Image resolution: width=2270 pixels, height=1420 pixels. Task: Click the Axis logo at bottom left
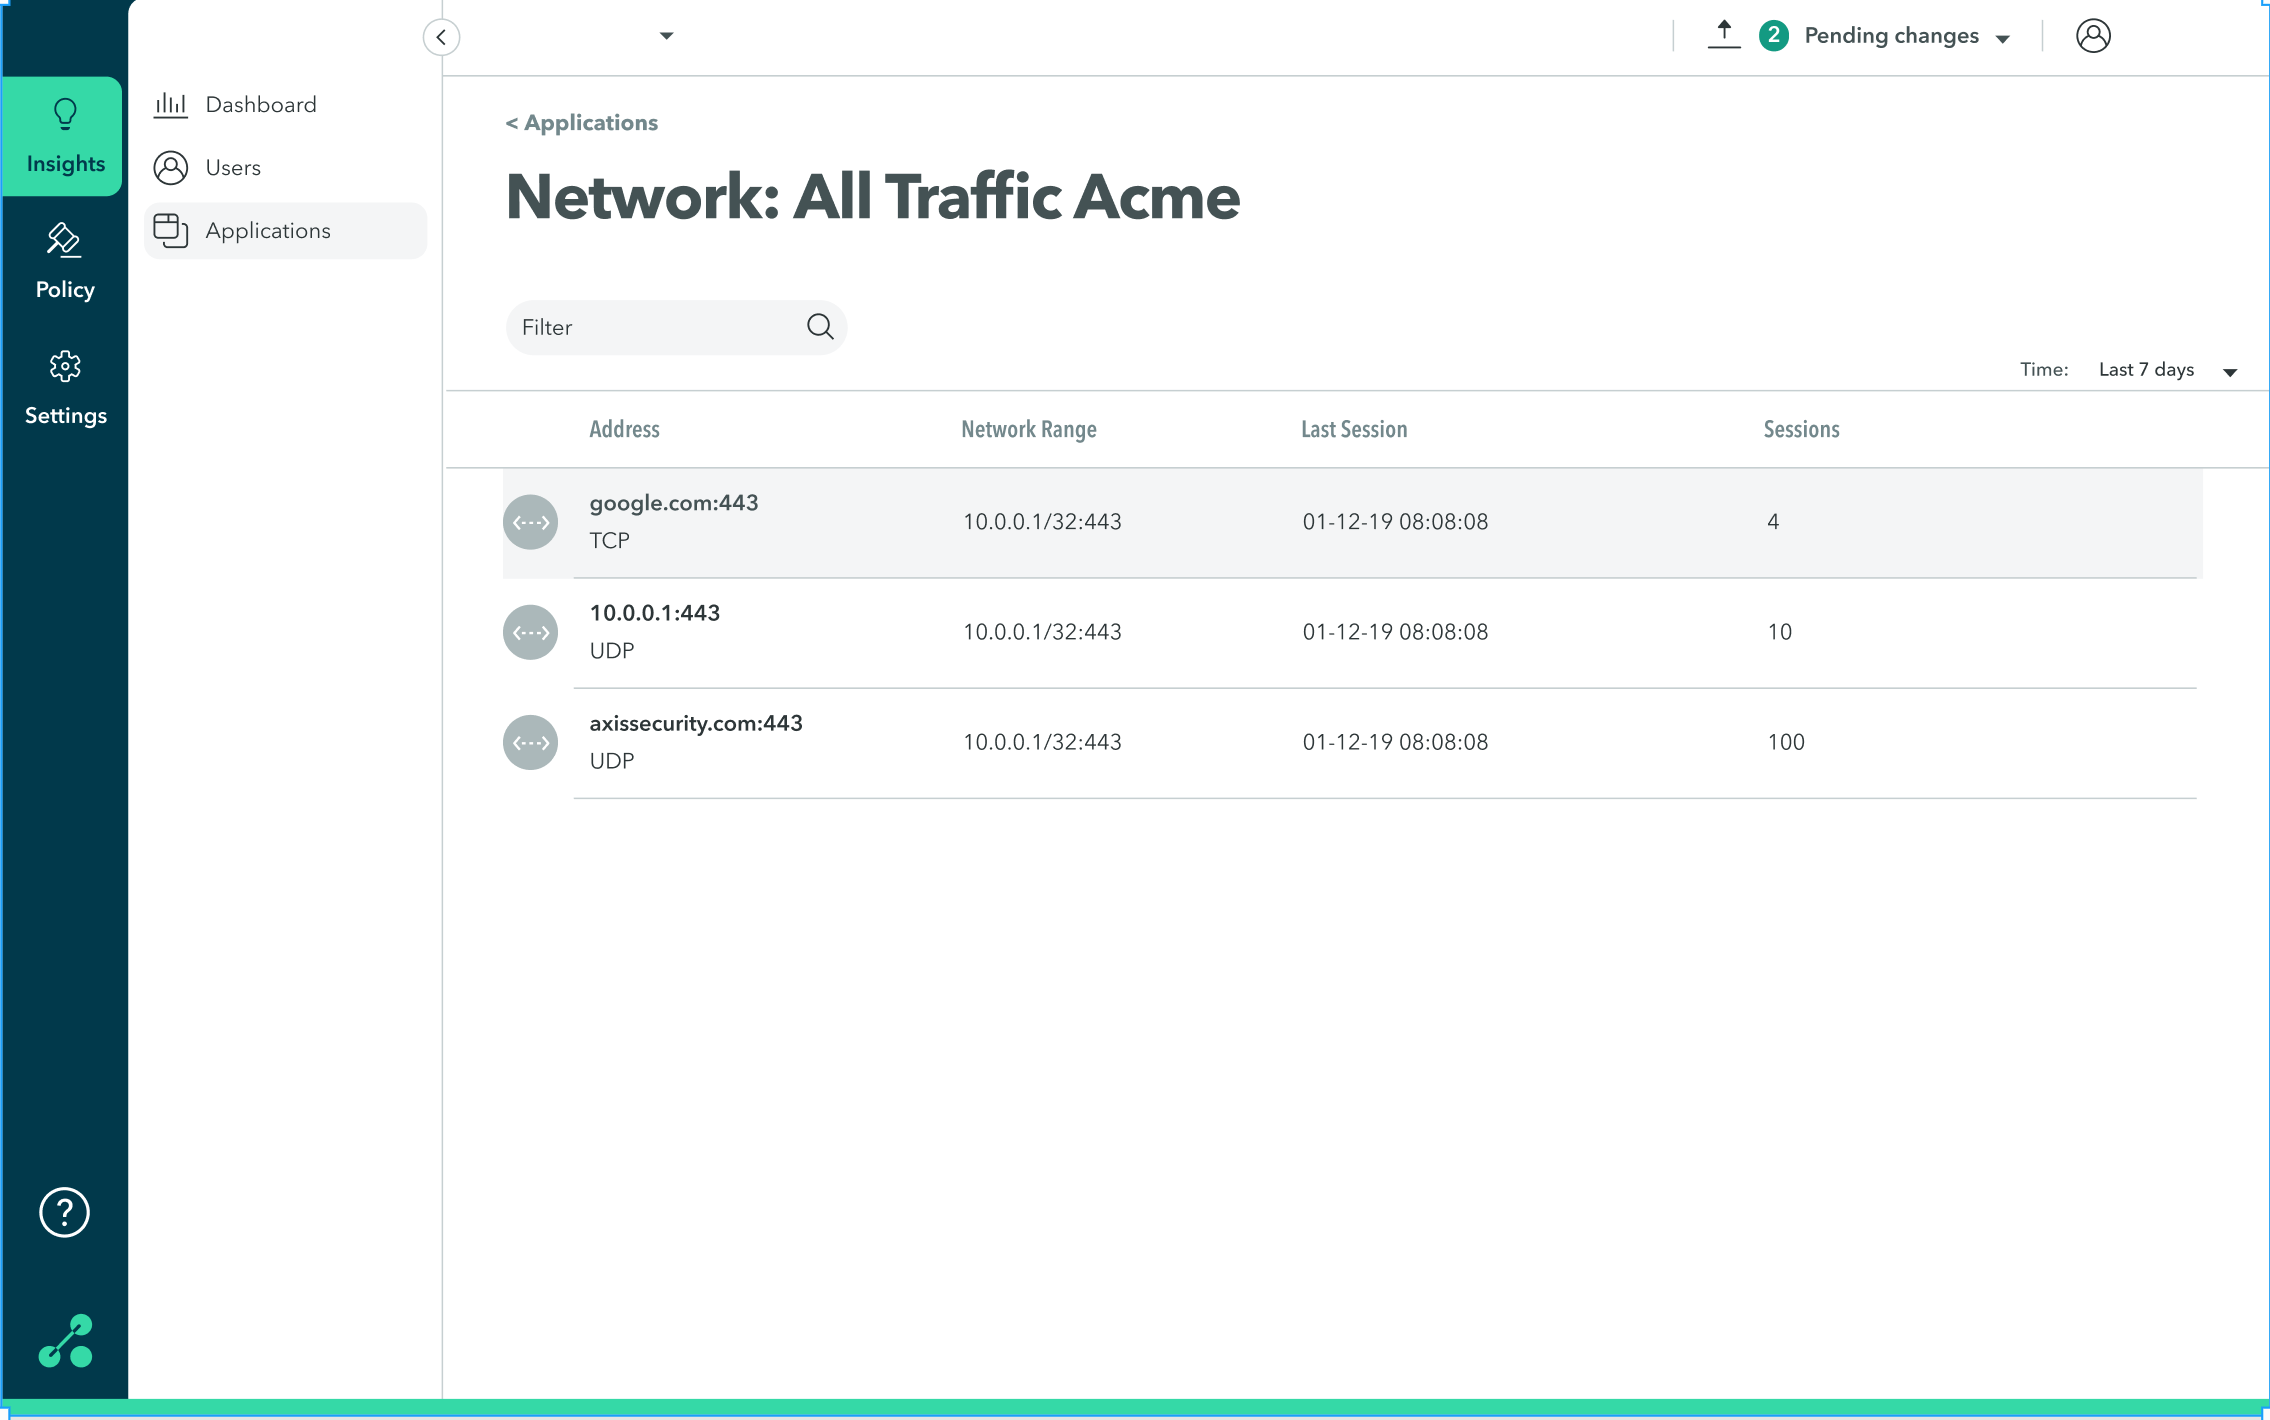66,1341
